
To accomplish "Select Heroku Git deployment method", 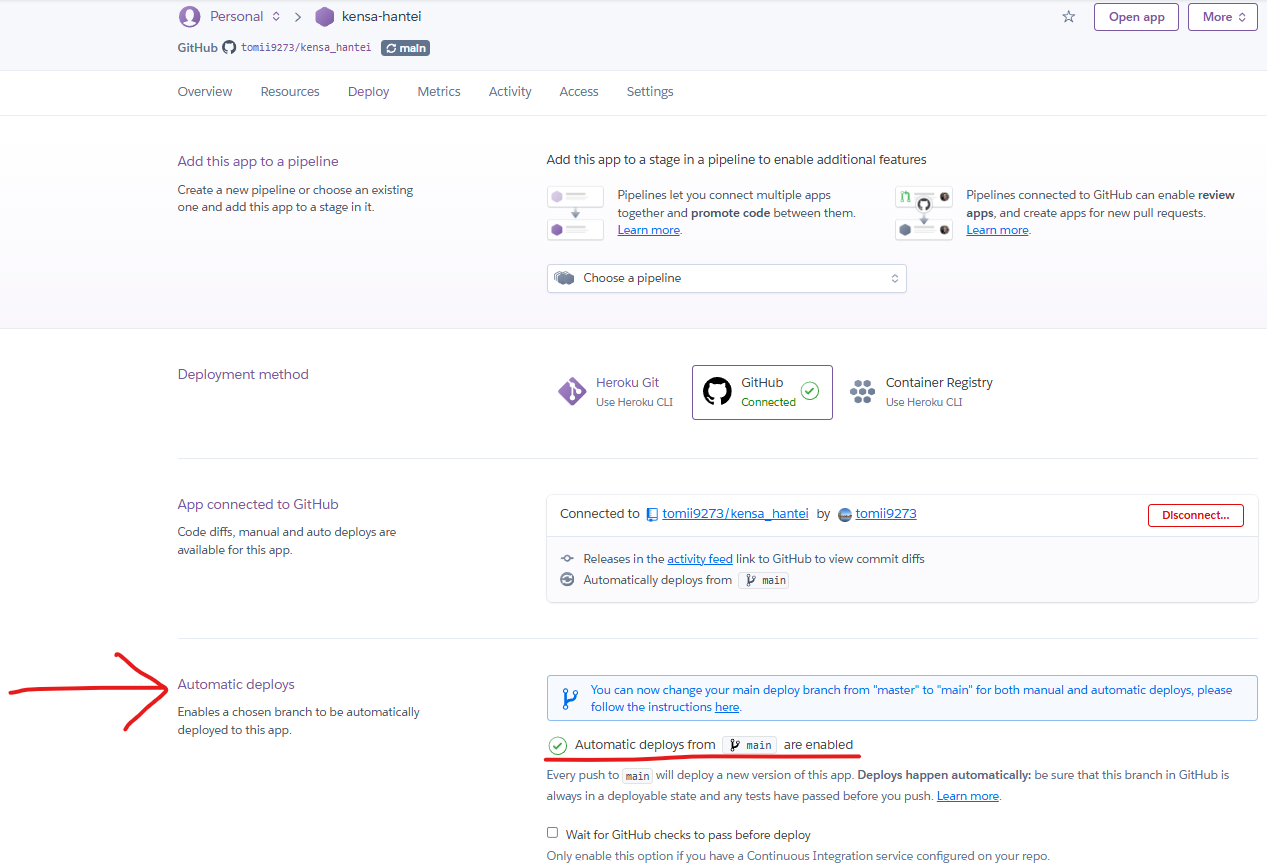I will (x=616, y=392).
